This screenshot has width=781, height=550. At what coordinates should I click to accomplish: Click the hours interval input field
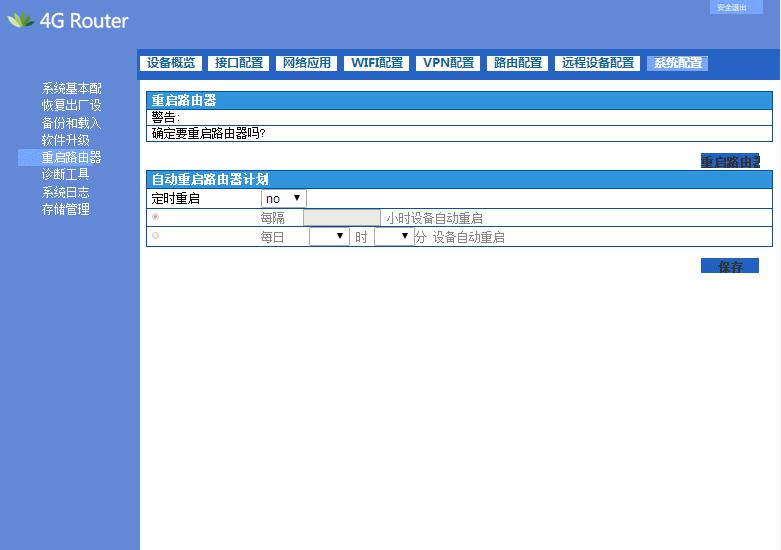coord(341,218)
